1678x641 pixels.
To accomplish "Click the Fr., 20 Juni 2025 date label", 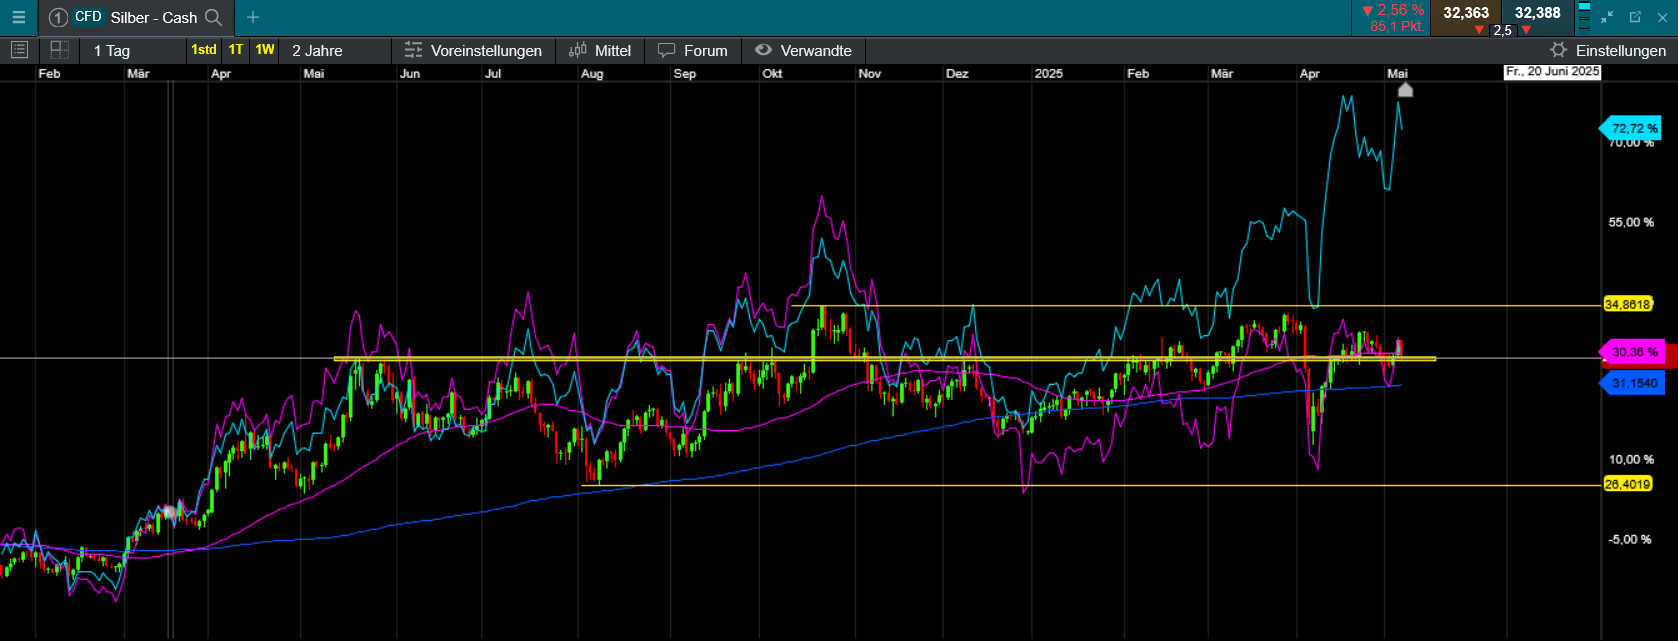I will click(1553, 72).
